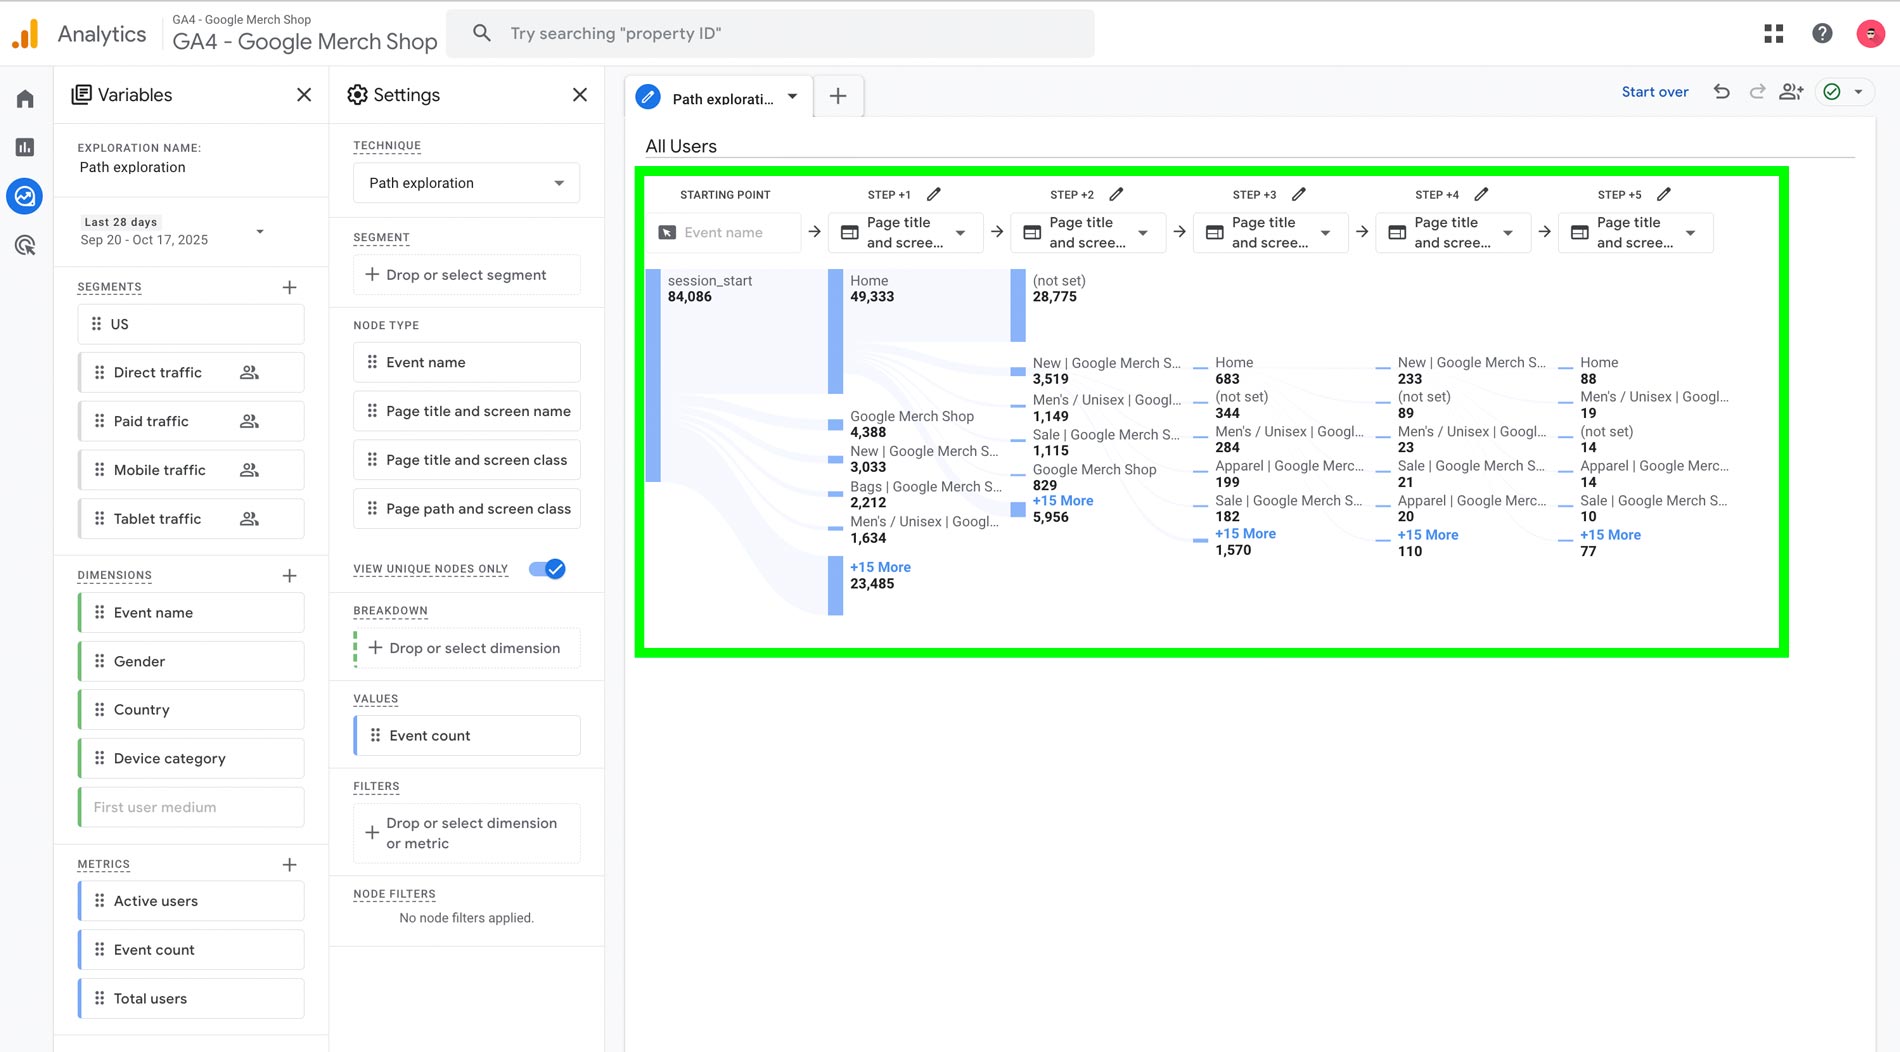1900x1052 pixels.
Task: Click the share exploration icon
Action: click(x=1790, y=92)
